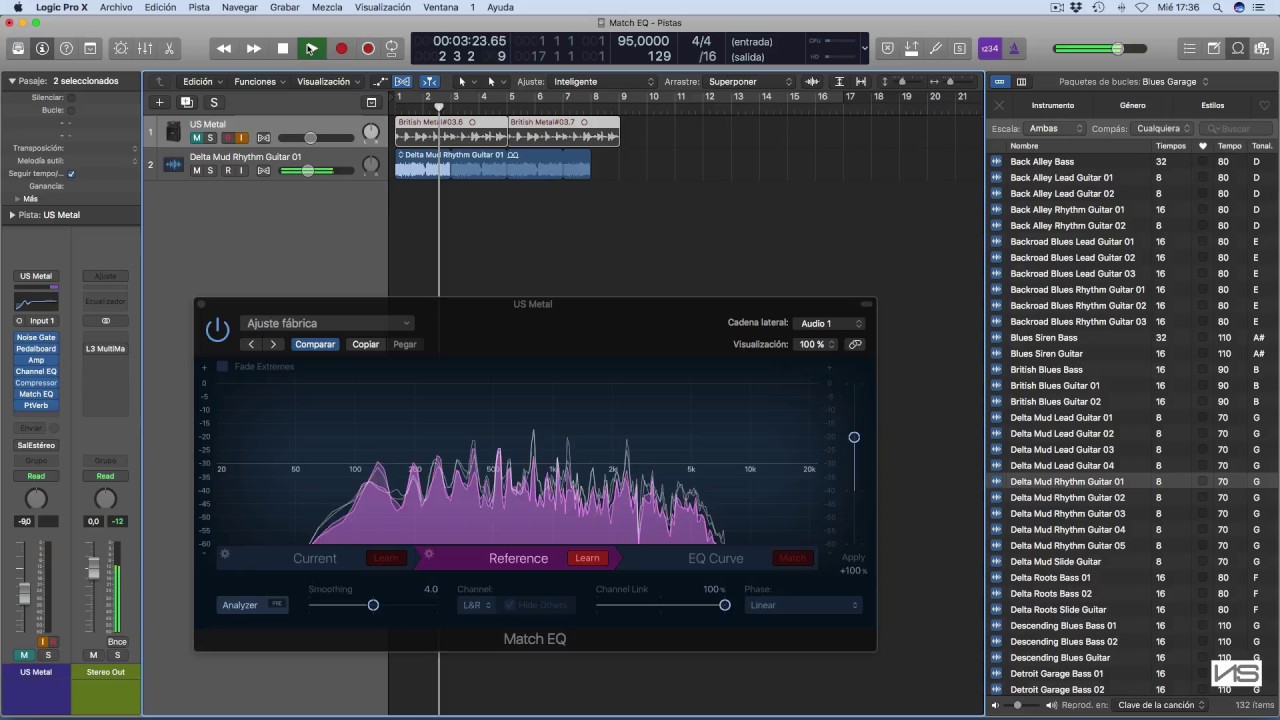The image size is (1280, 720).
Task: Click the Comparar button in Match EQ
Action: click(315, 344)
